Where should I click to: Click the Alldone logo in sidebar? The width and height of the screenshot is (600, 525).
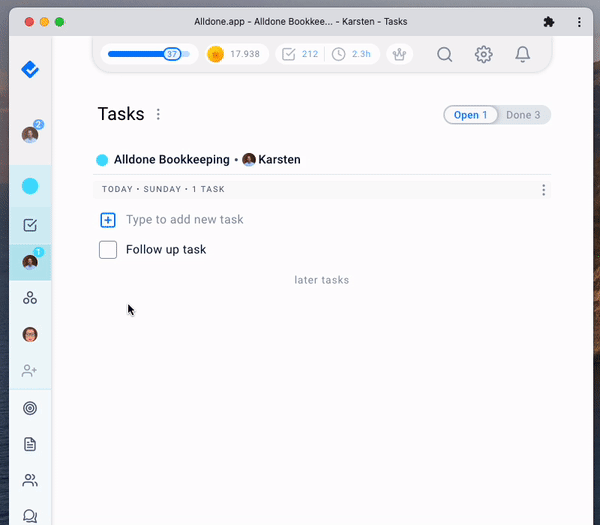coord(30,70)
